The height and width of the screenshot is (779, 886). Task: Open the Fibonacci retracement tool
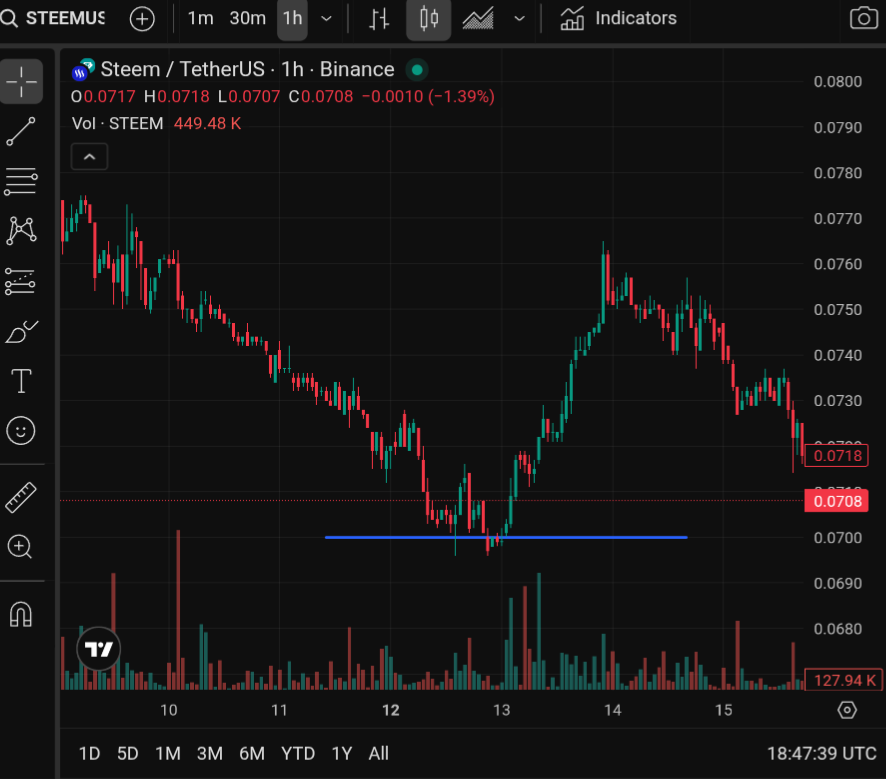(21, 181)
